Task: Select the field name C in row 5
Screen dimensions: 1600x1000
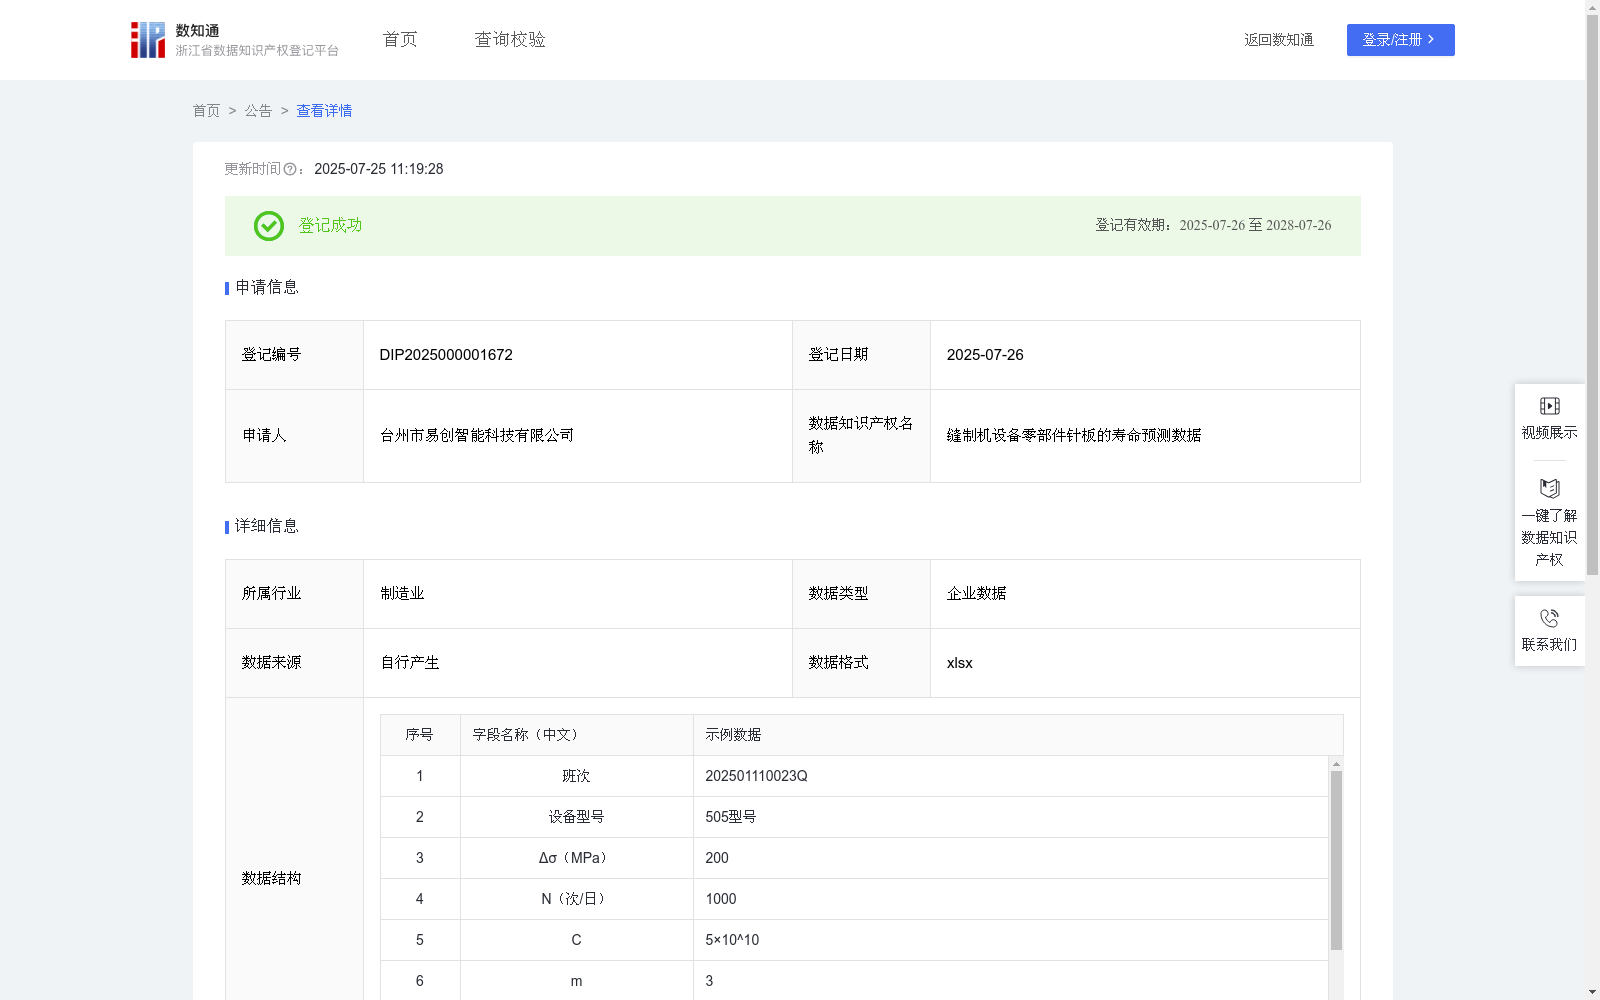Action: (576, 940)
